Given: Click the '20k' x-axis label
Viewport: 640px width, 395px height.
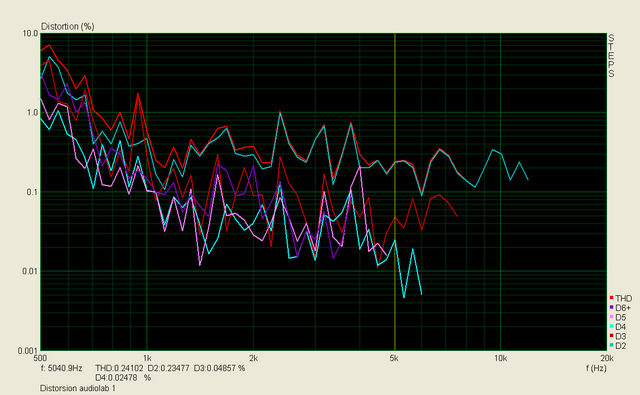Looking at the screenshot, I should 607,358.
